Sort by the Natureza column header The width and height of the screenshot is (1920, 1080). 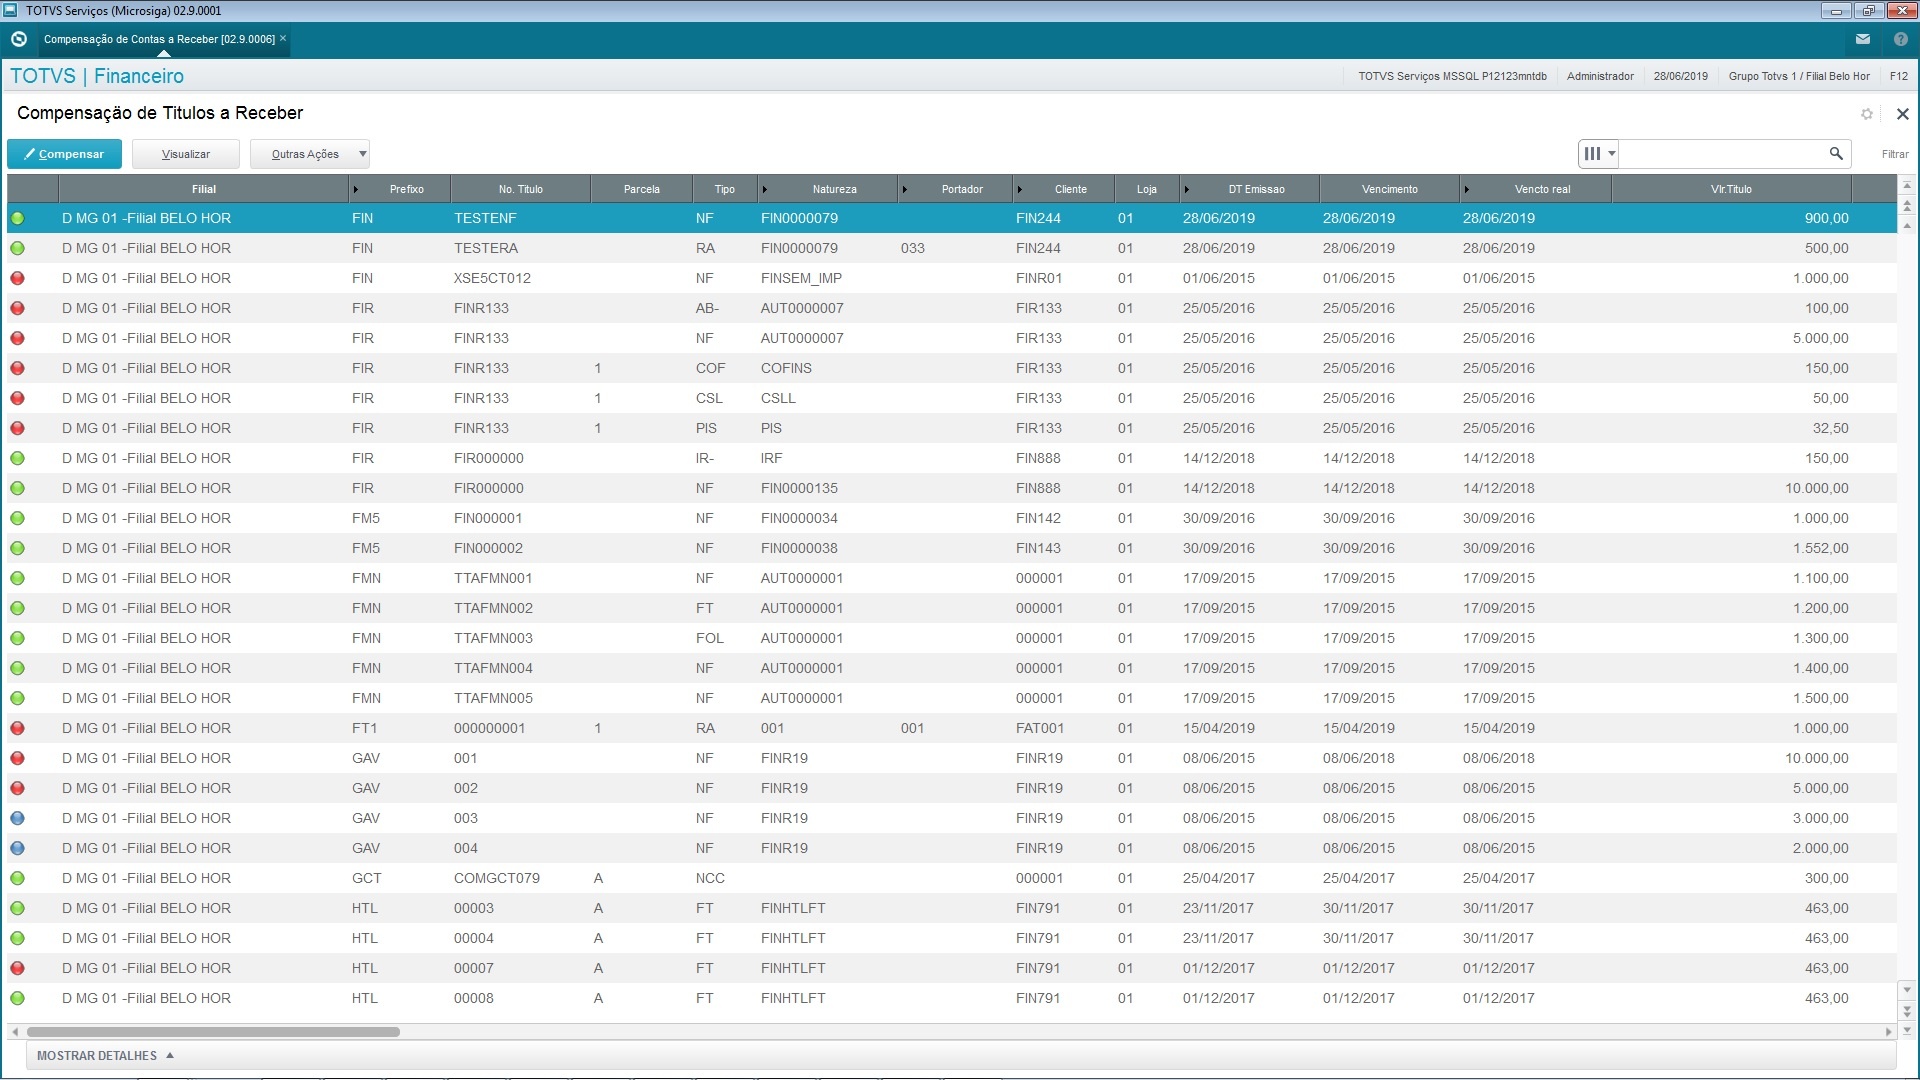[834, 189]
